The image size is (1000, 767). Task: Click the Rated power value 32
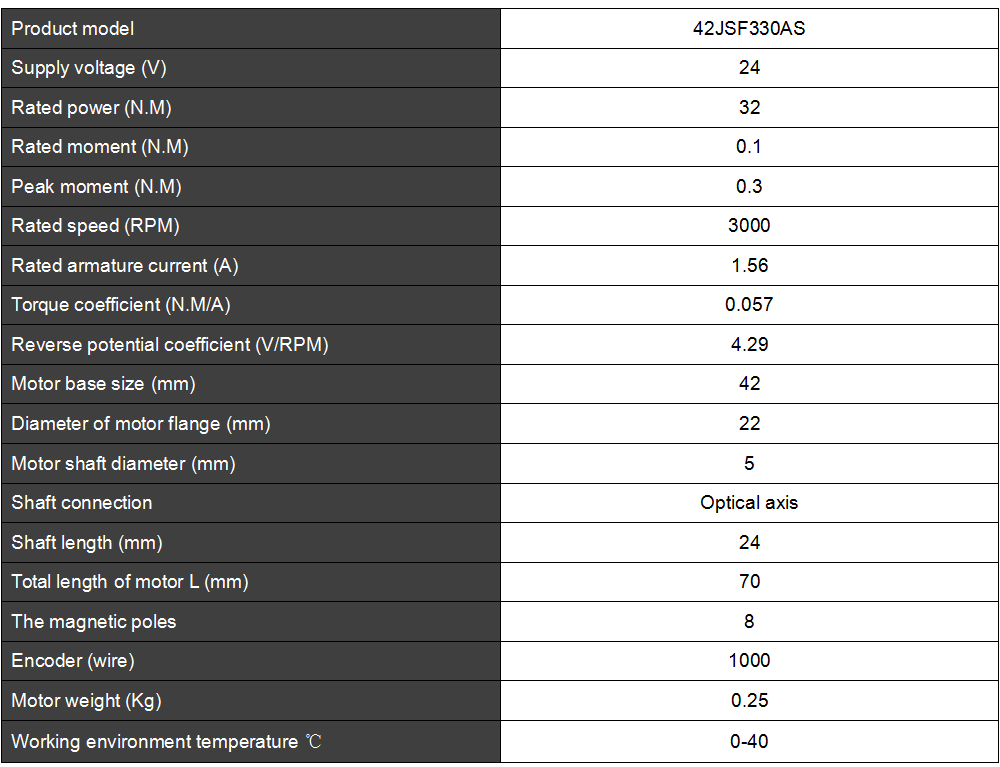(x=749, y=107)
